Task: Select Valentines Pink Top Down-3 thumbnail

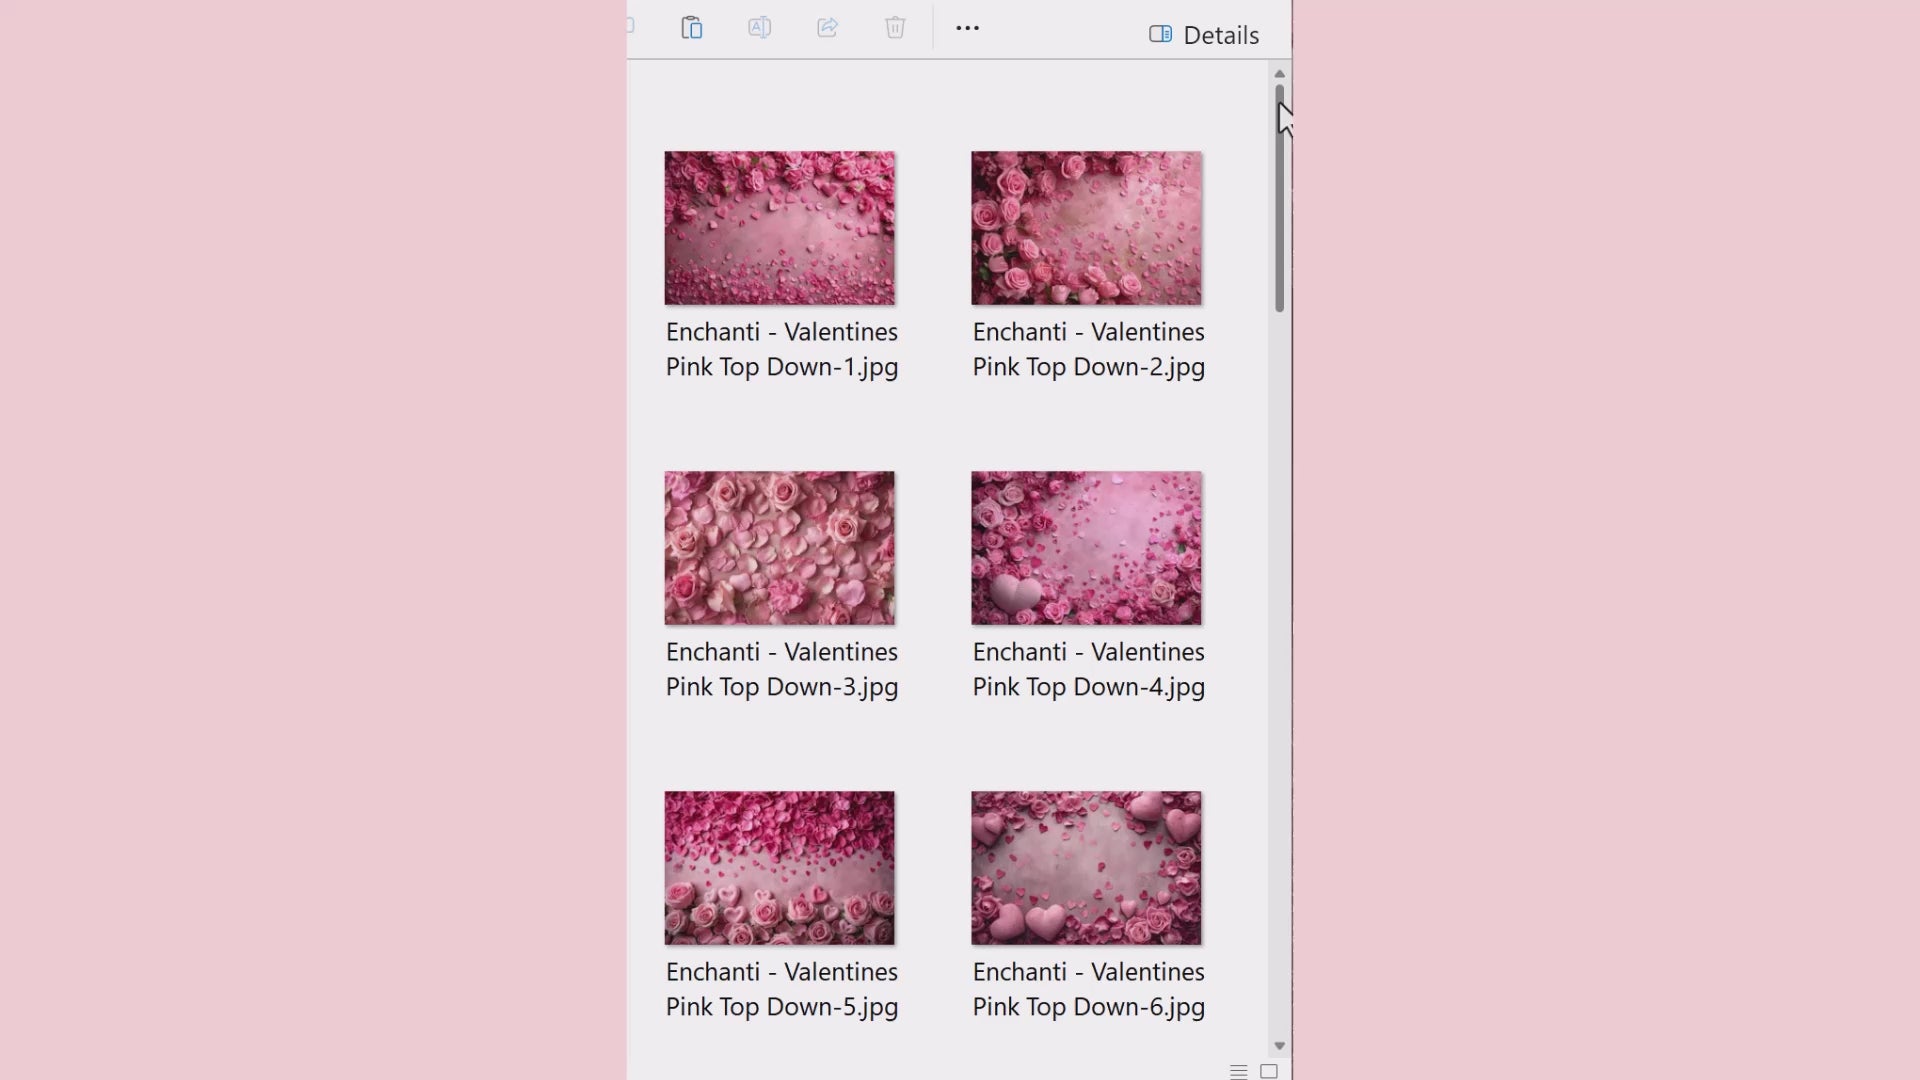Action: (780, 548)
